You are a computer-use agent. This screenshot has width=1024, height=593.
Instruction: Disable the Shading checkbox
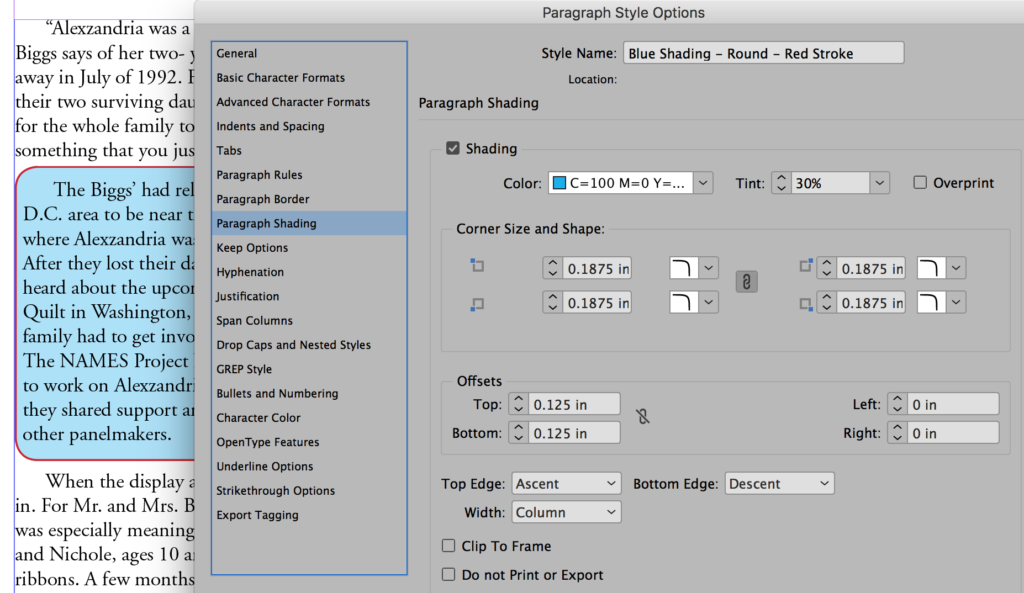[x=453, y=146]
